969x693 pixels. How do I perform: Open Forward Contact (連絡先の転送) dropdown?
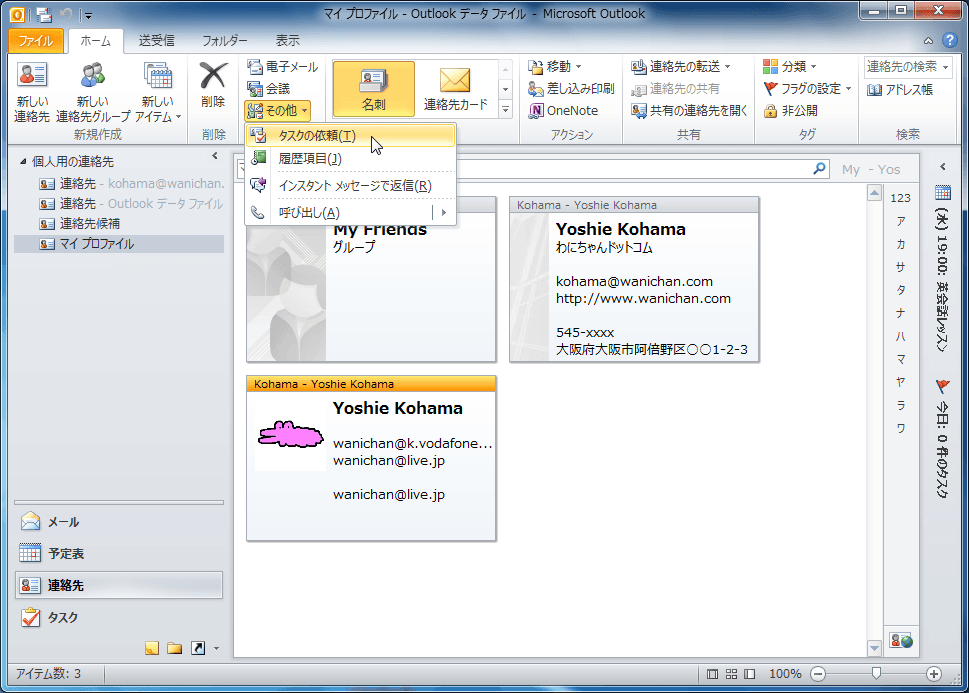tap(681, 66)
